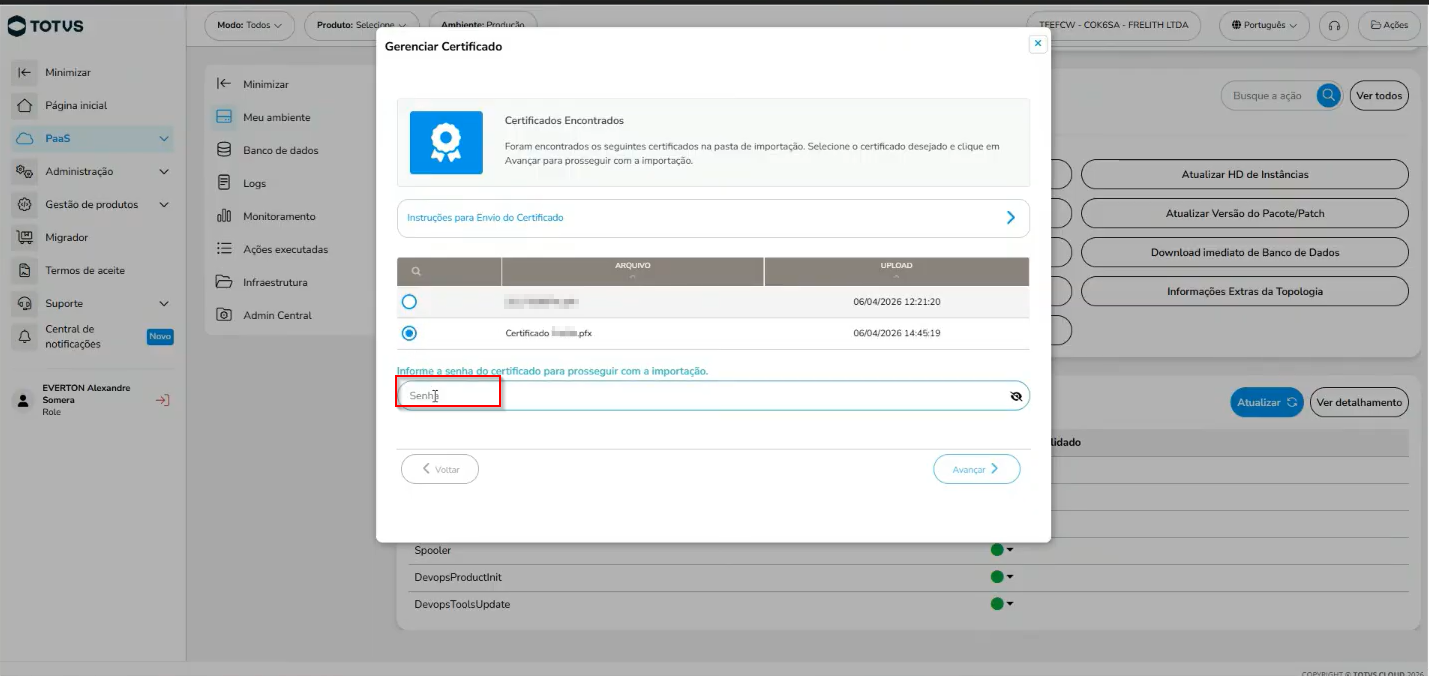1429x676 pixels.
Task: Click Download imediato de Banco de Dados
Action: tap(1245, 252)
